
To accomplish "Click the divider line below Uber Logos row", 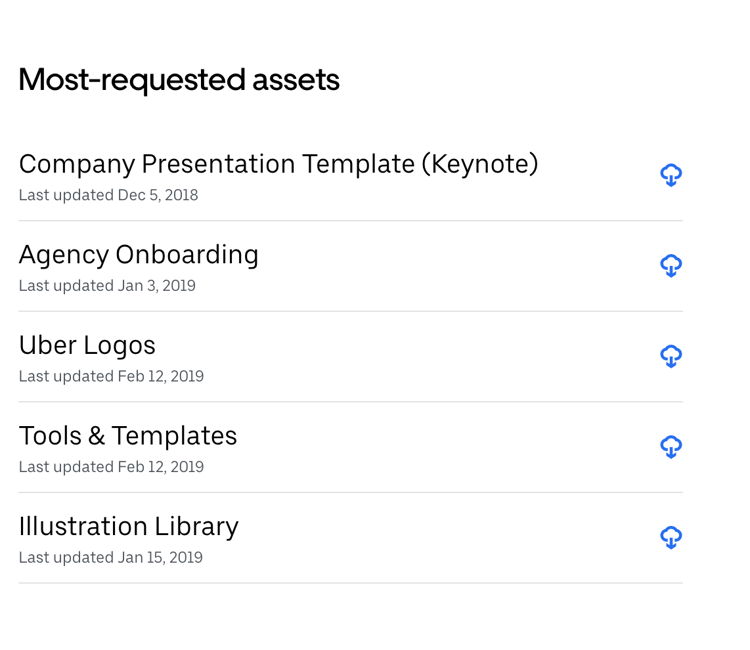I will point(350,402).
